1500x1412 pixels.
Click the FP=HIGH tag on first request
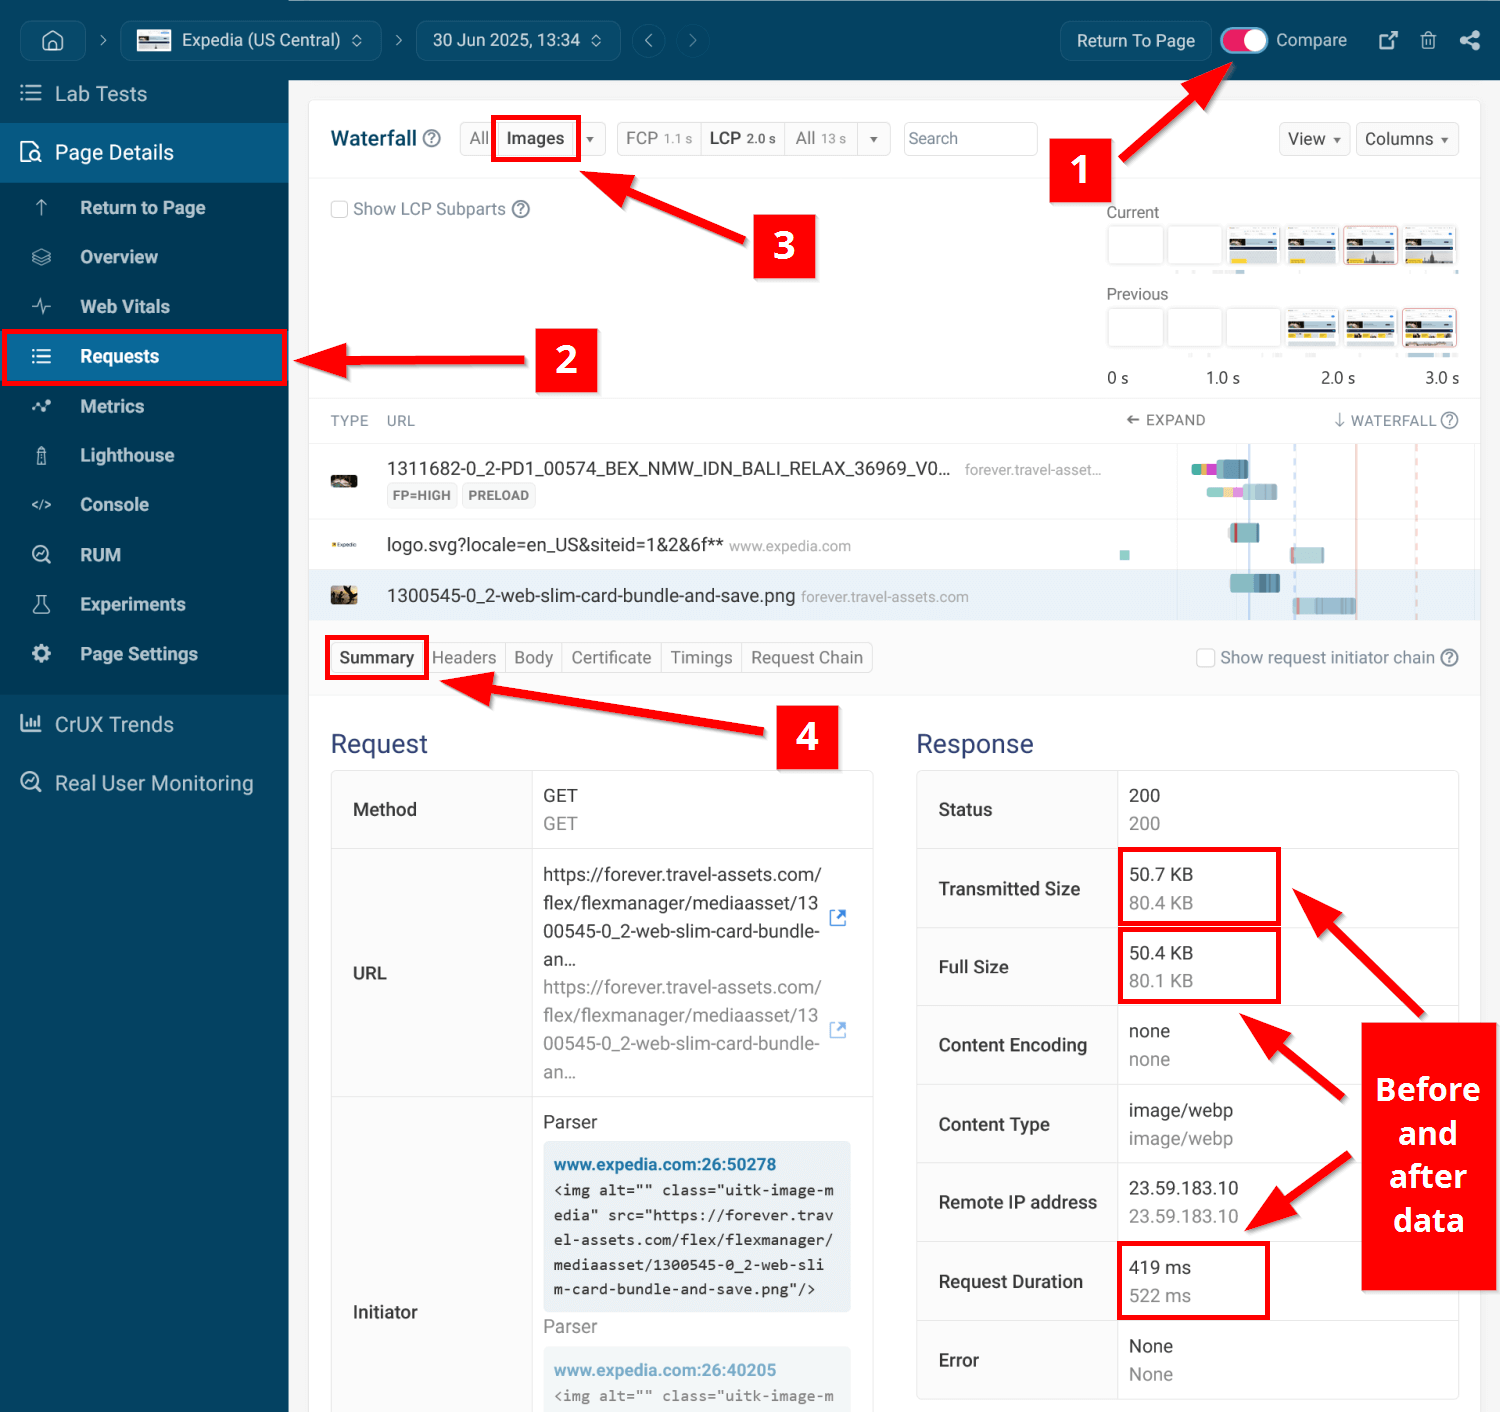(421, 495)
